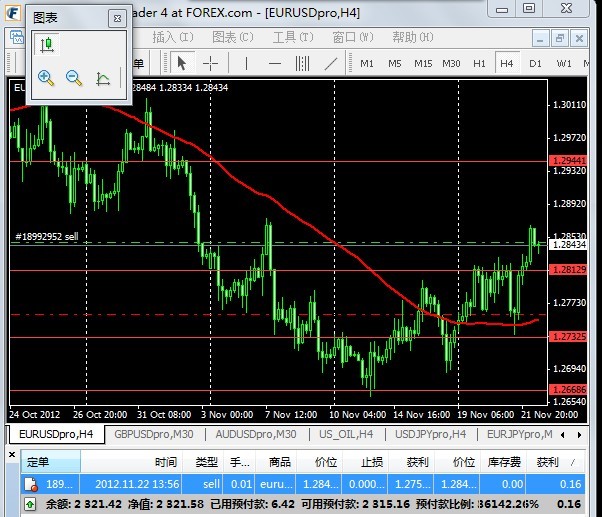
Task: Switch to AUDUSDpro,M30 chart tab
Action: point(256,434)
